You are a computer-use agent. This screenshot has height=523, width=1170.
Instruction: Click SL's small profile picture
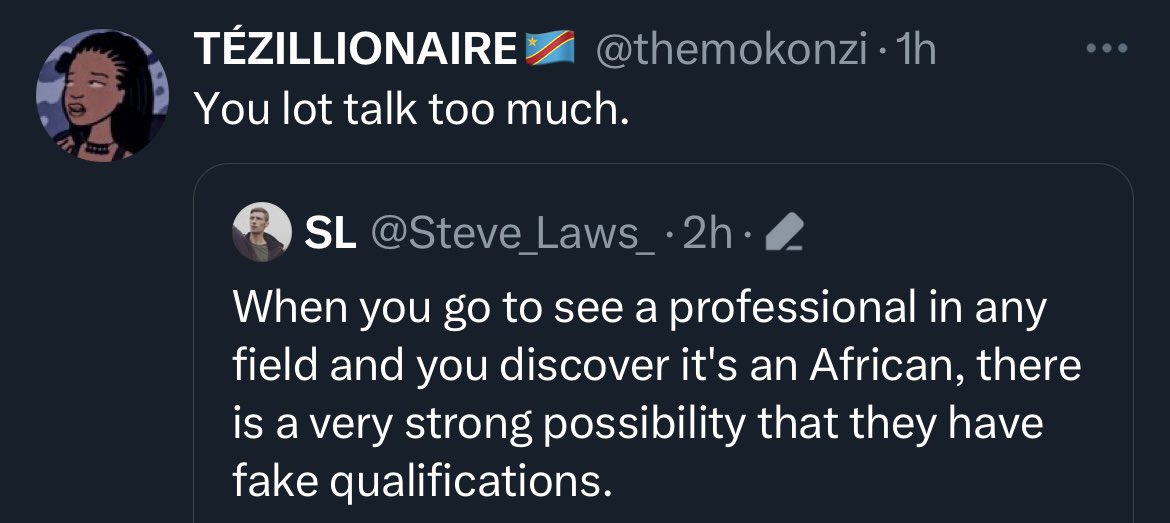tap(261, 235)
